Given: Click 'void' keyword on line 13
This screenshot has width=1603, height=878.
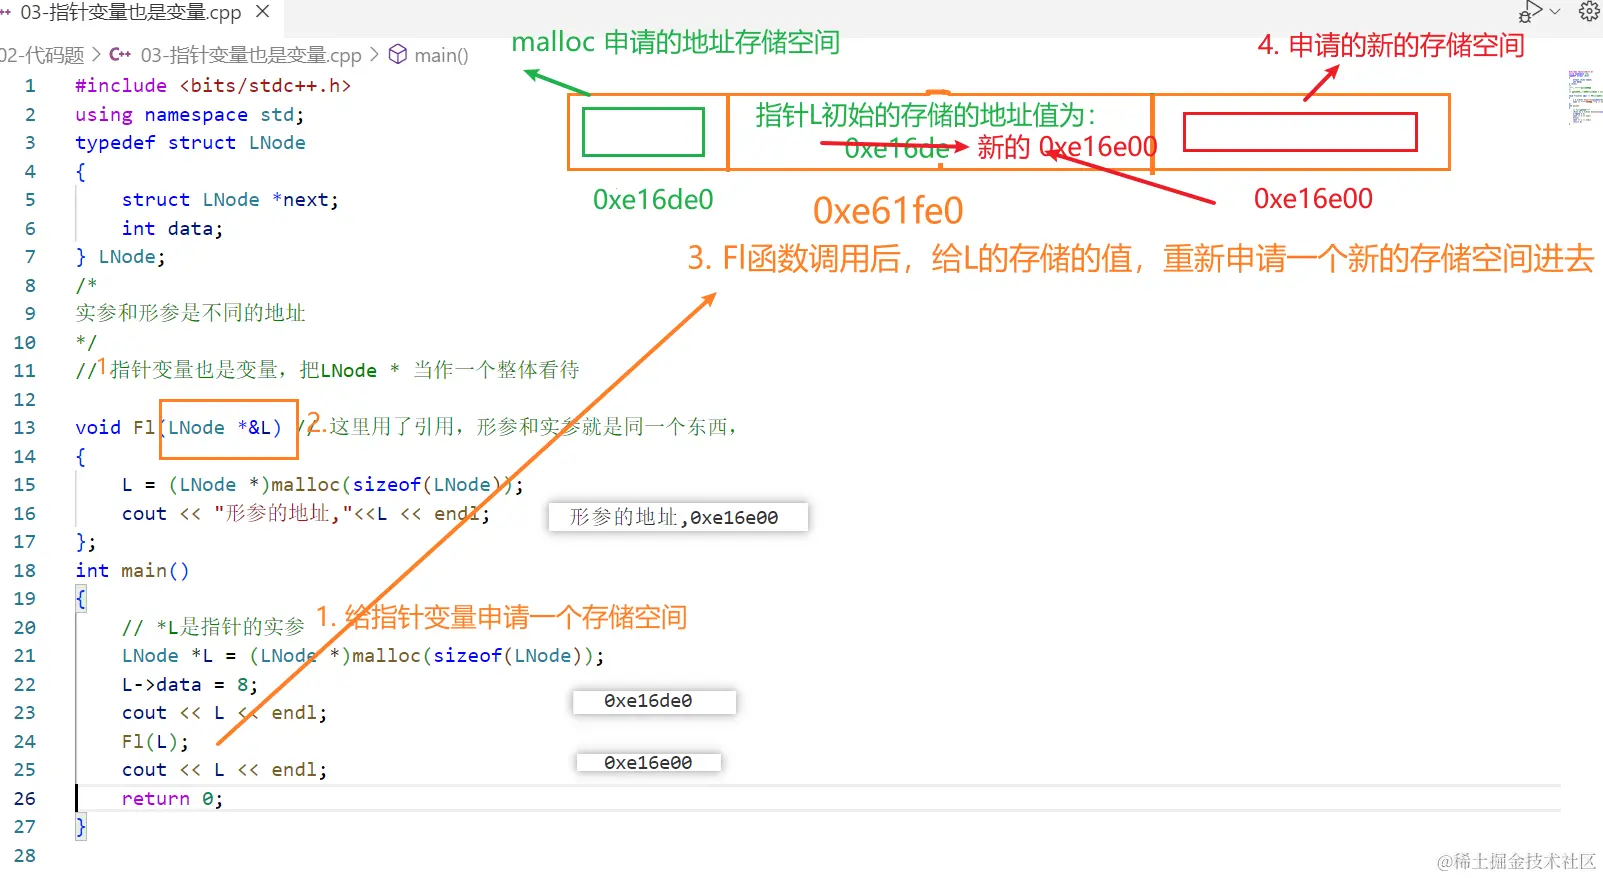Looking at the screenshot, I should (98, 428).
